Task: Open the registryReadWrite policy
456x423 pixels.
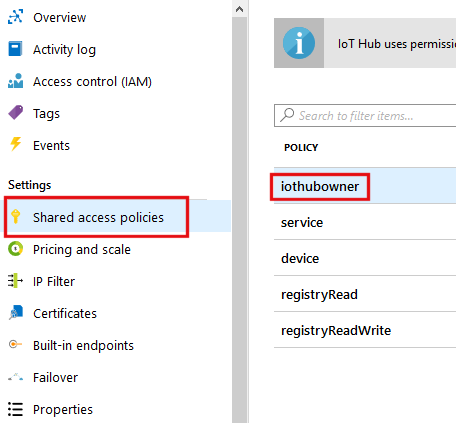Action: [365, 330]
